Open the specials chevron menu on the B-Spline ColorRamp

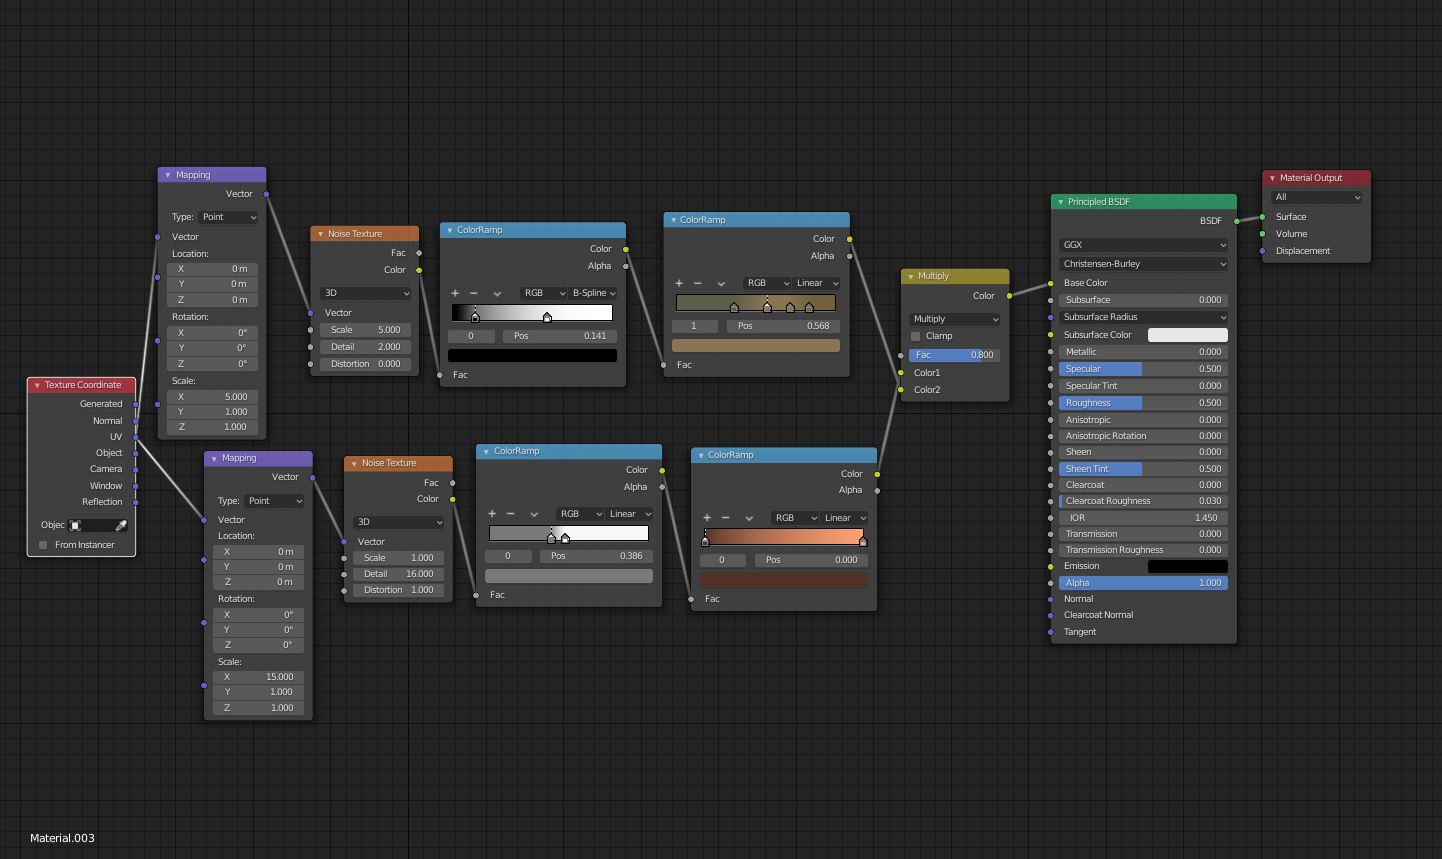(x=497, y=293)
